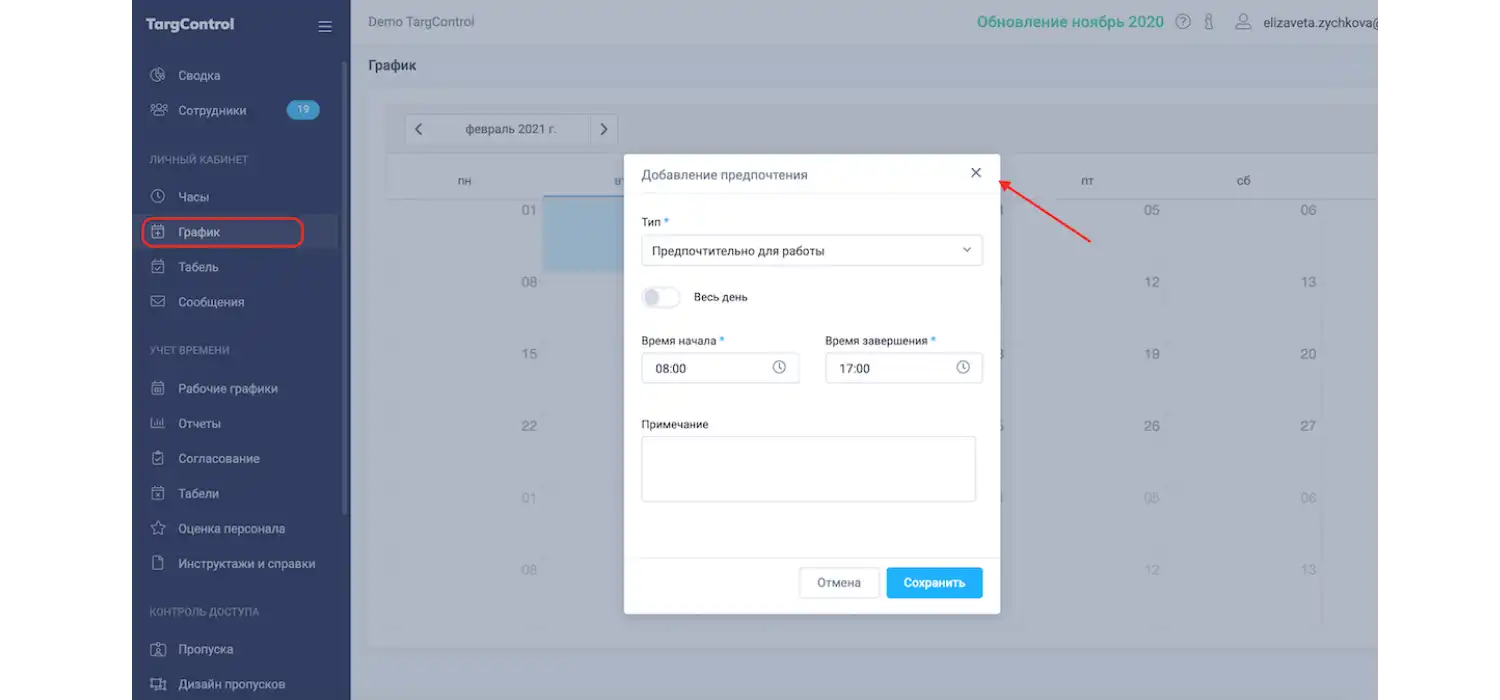The height and width of the screenshot is (700, 1500).
Task: Open the Рабочие графики menu item
Action: coord(157,388)
